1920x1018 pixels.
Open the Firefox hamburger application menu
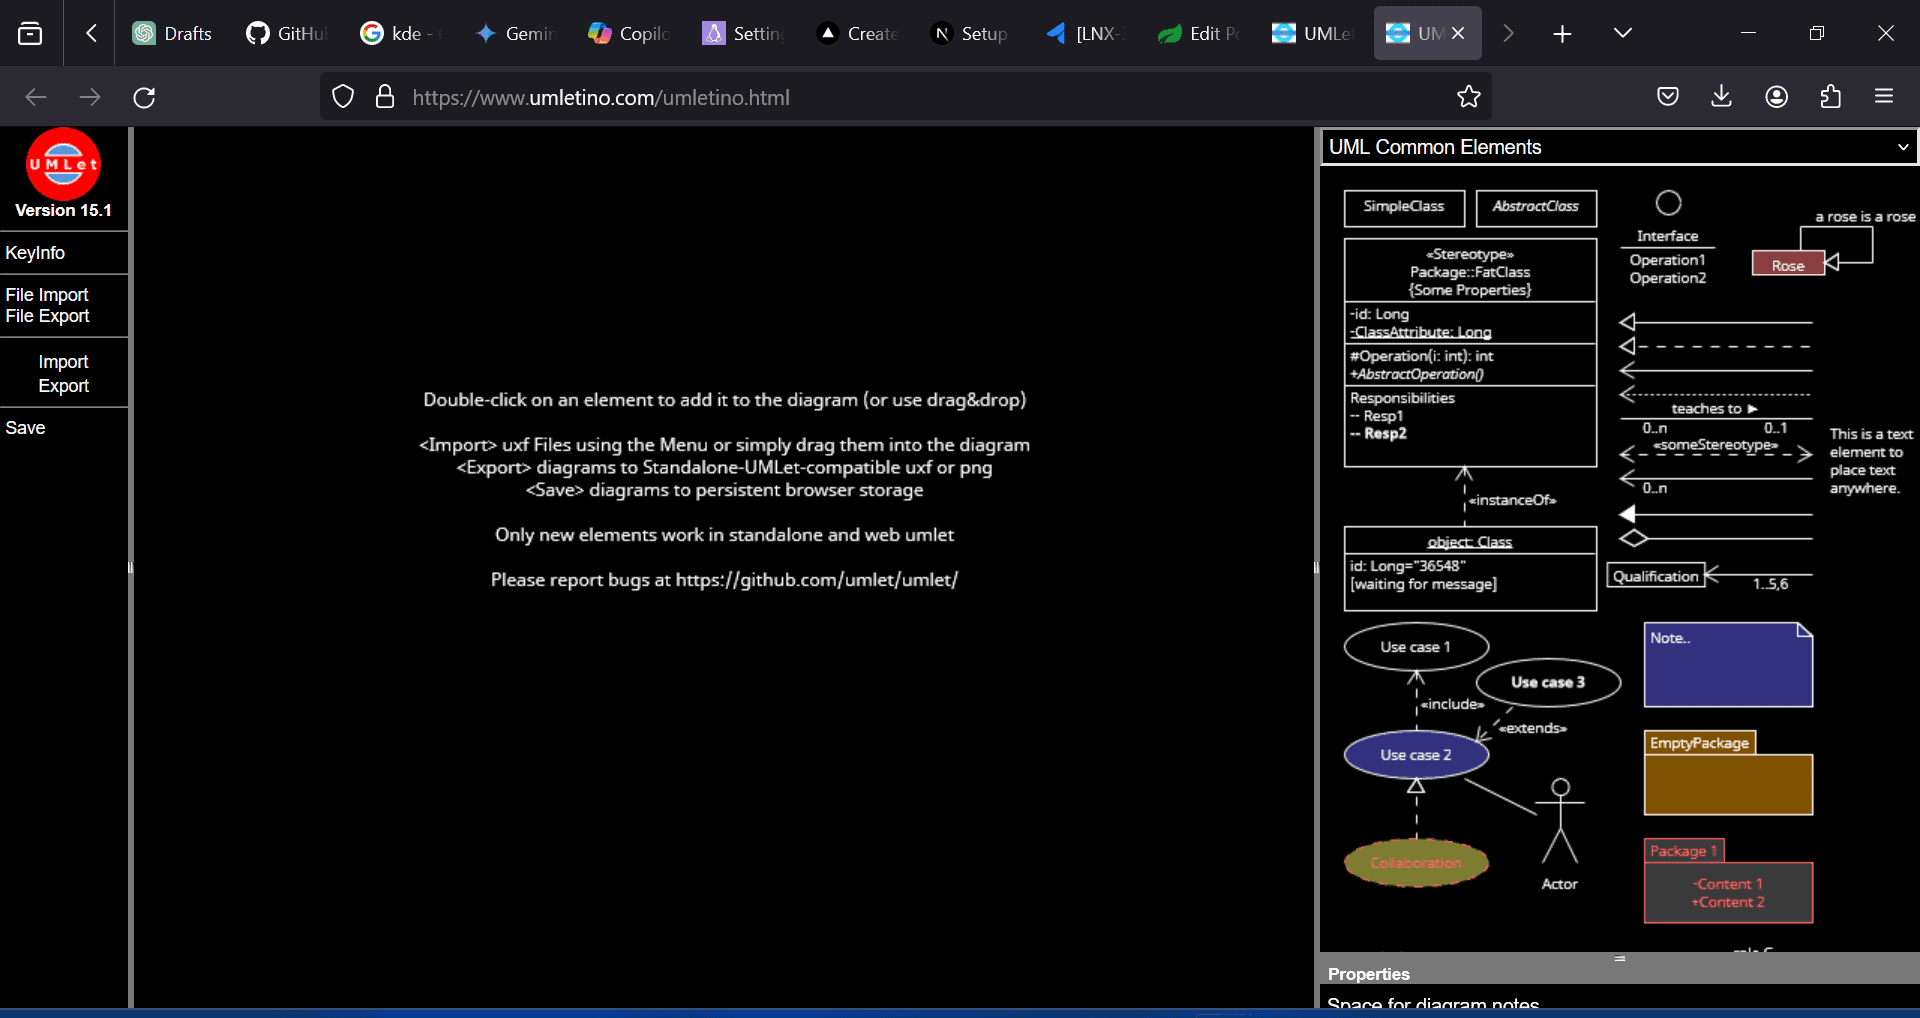point(1884,97)
